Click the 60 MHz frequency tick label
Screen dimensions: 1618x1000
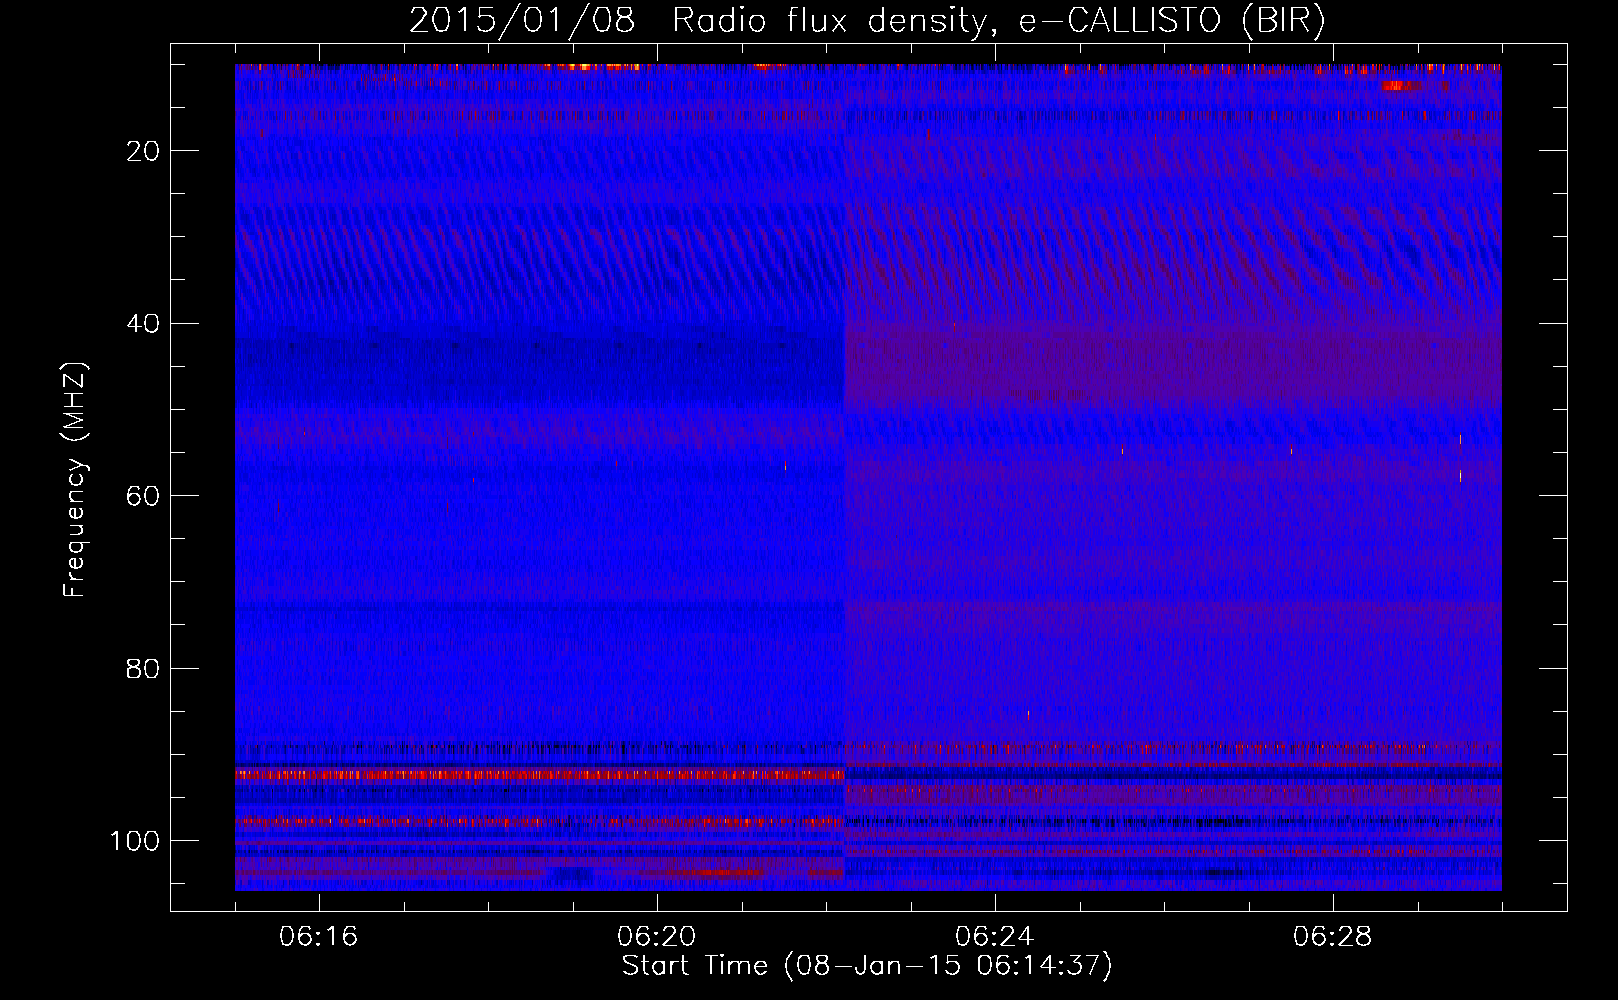tap(144, 496)
